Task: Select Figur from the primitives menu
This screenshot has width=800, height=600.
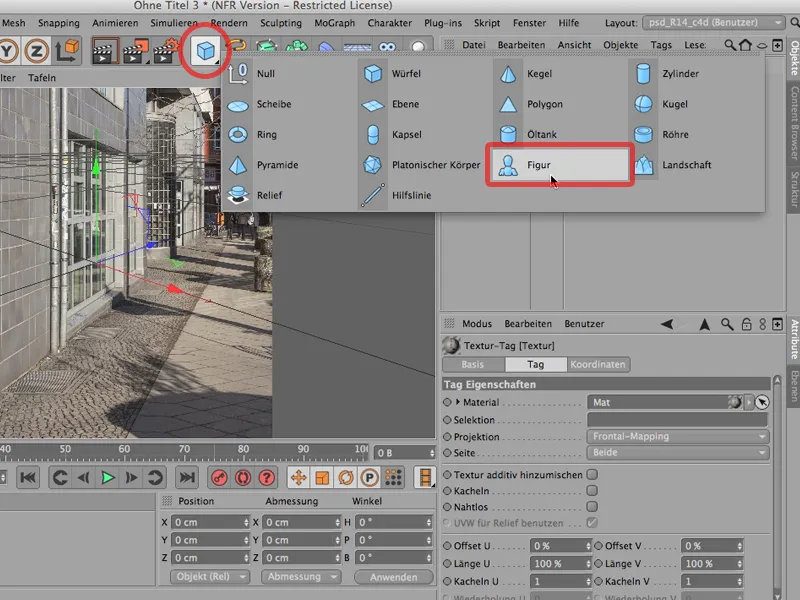Action: [560, 165]
